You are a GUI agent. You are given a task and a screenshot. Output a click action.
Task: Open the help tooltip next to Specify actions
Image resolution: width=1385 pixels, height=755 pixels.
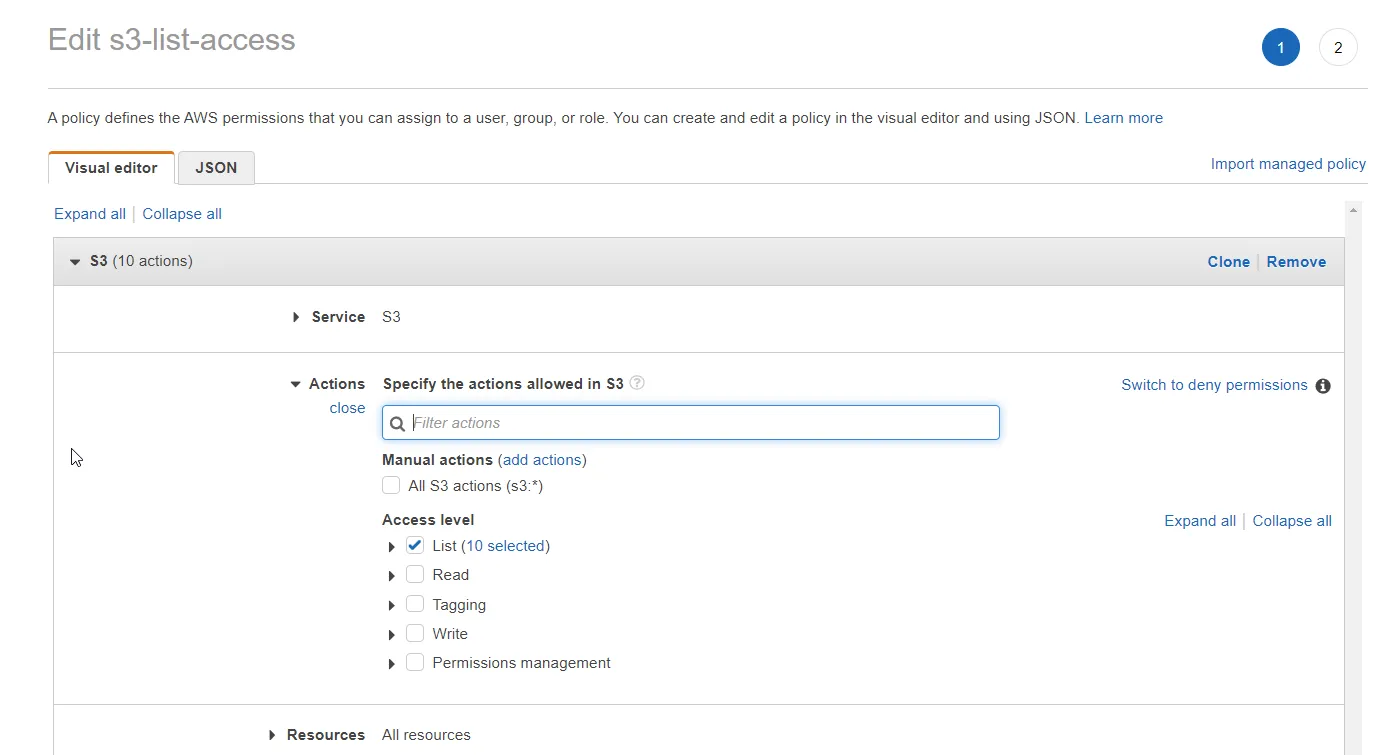637,383
